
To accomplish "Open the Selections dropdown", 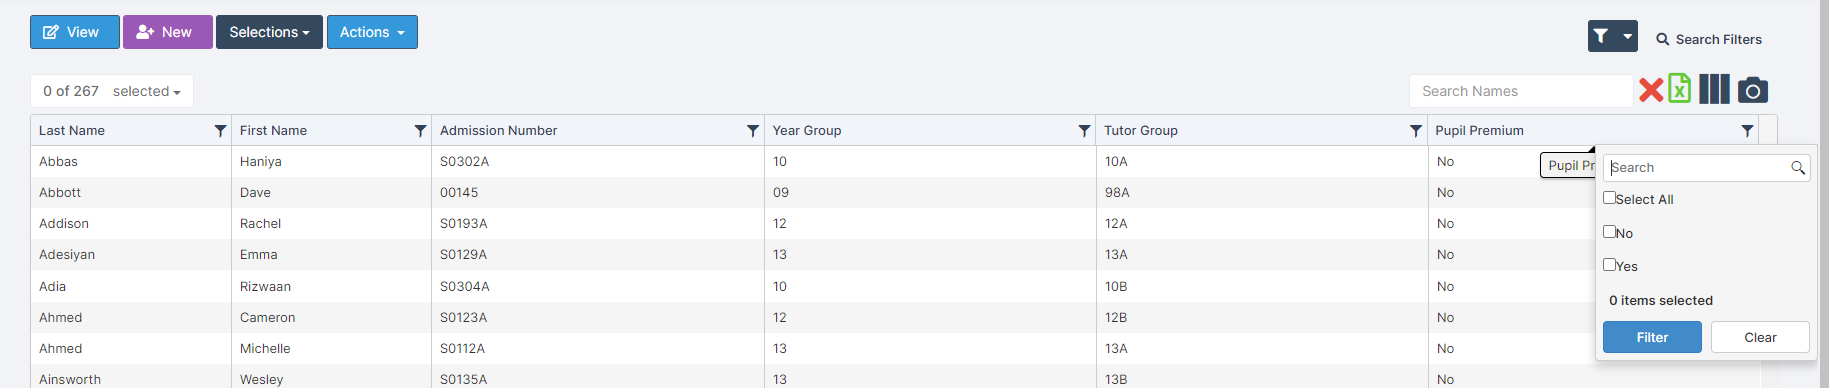I will pos(269,32).
